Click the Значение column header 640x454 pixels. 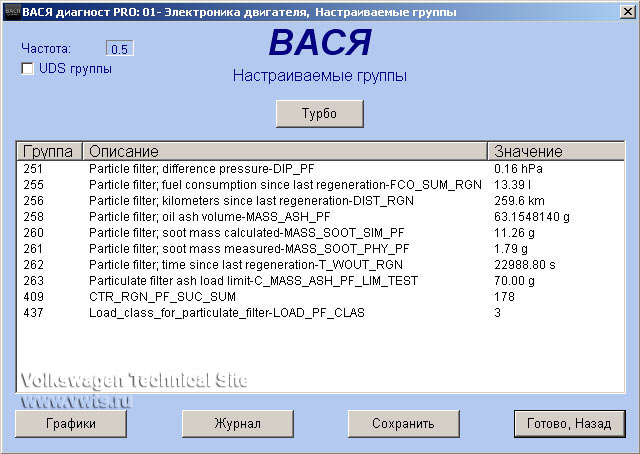[556, 151]
